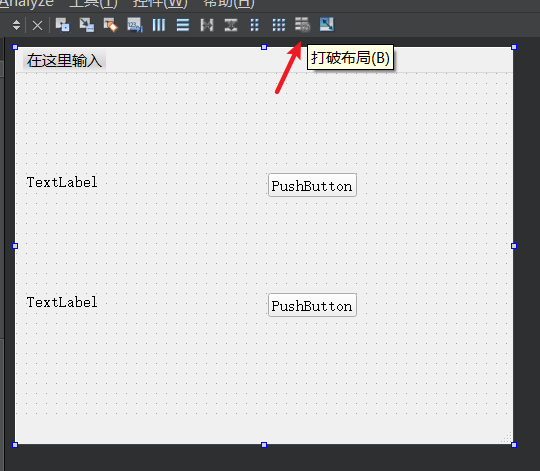
Task: Select the Edit Widgets mode icon
Action: pos(63,25)
